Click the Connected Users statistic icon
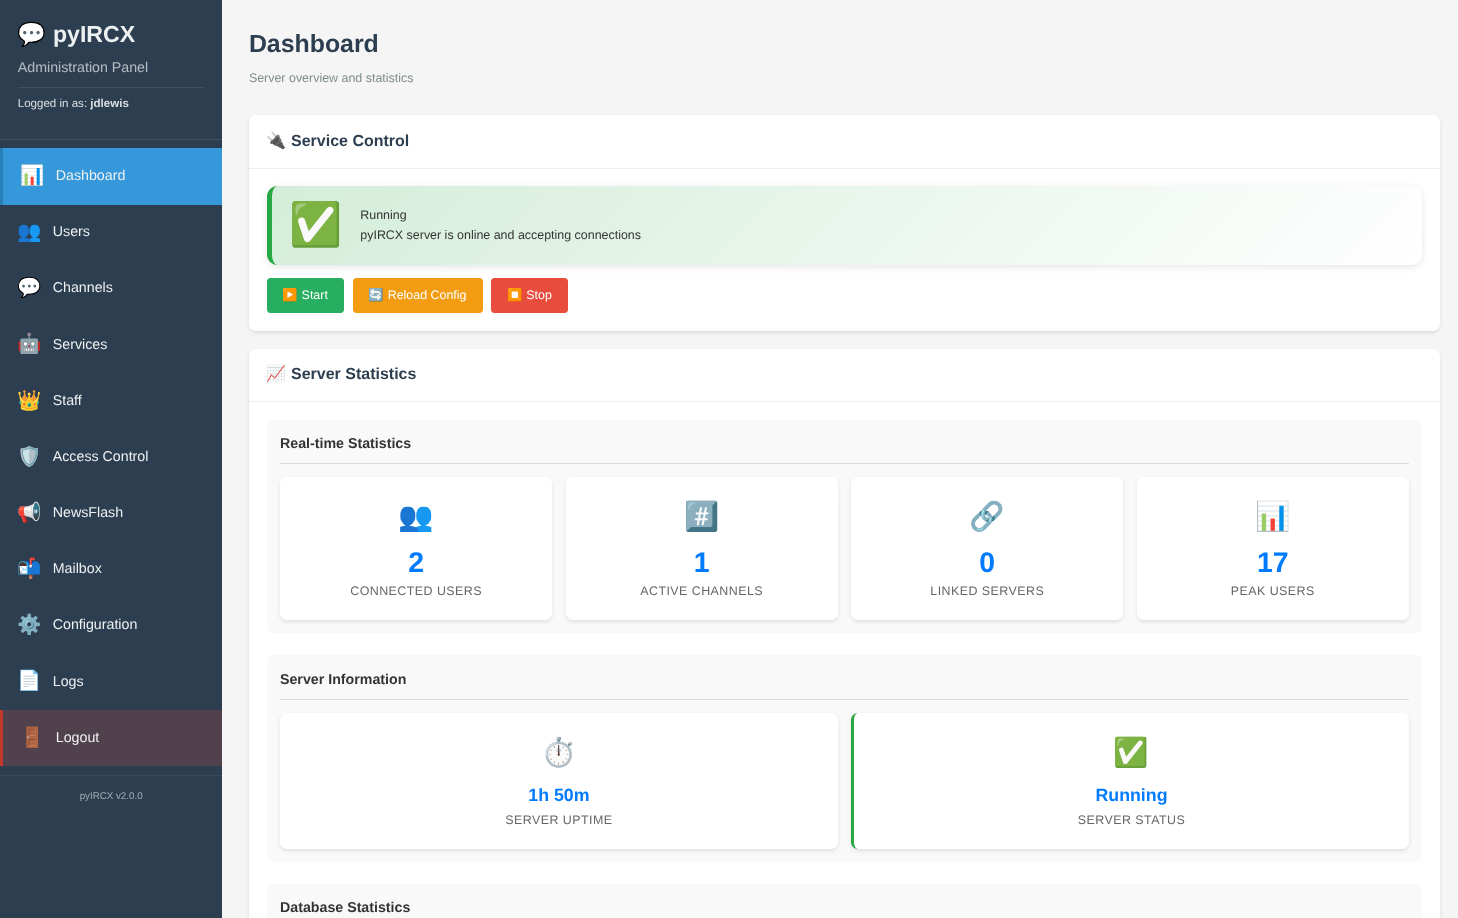This screenshot has width=1458, height=918. pyautogui.click(x=415, y=518)
